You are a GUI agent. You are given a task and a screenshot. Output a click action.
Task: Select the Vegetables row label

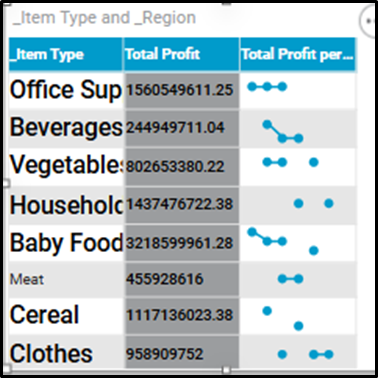click(66, 165)
